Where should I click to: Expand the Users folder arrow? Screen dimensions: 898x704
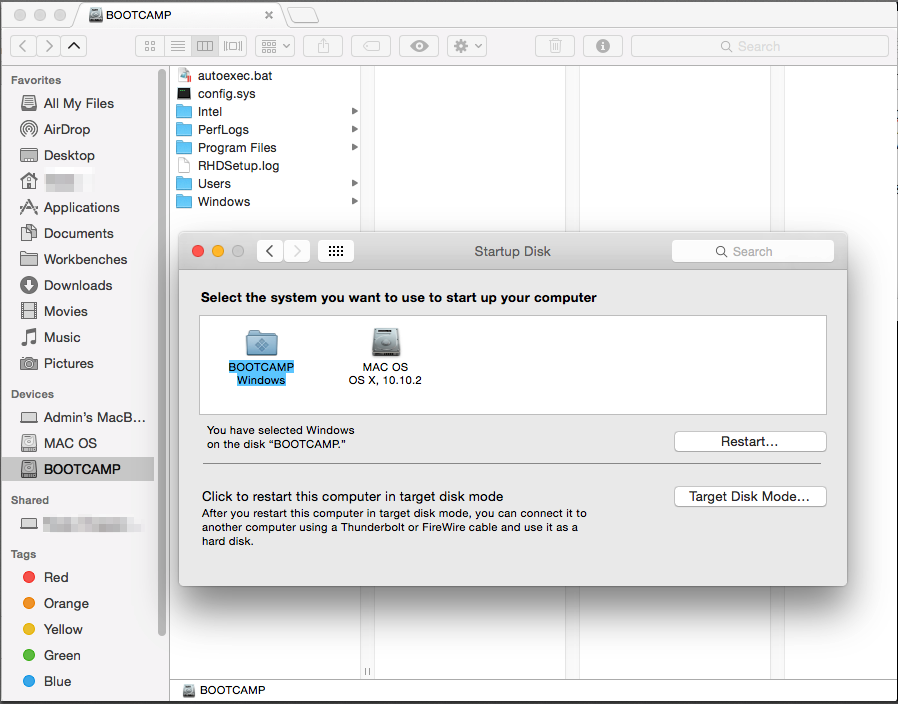(x=355, y=183)
